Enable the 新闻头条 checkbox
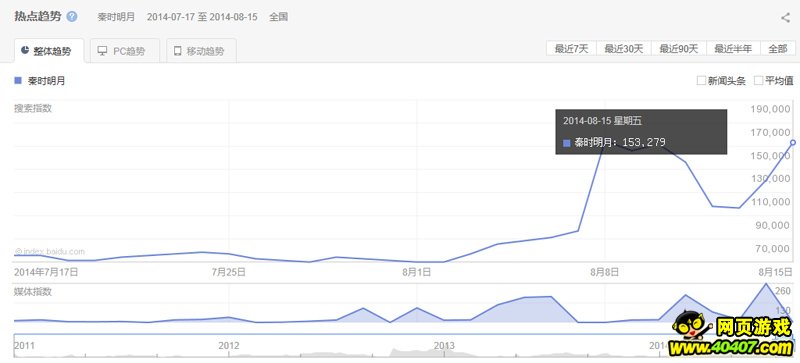This screenshot has height=363, width=800. point(701,81)
